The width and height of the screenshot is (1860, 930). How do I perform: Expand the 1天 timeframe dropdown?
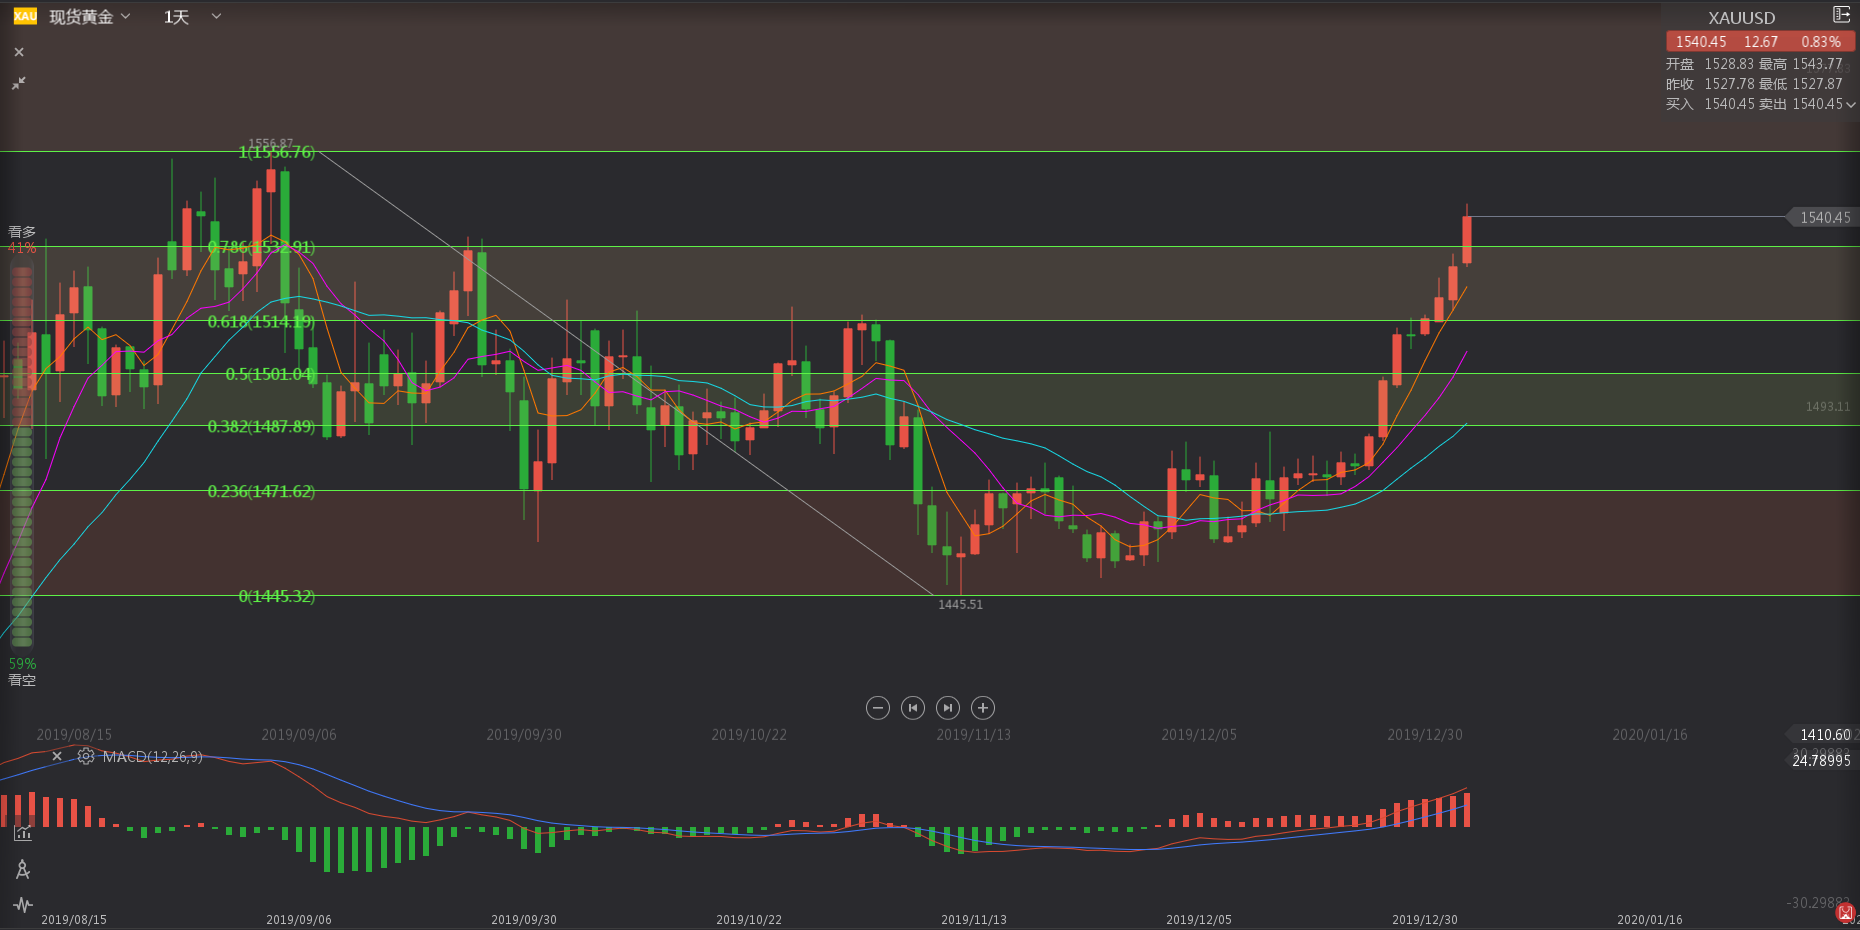[x=192, y=17]
